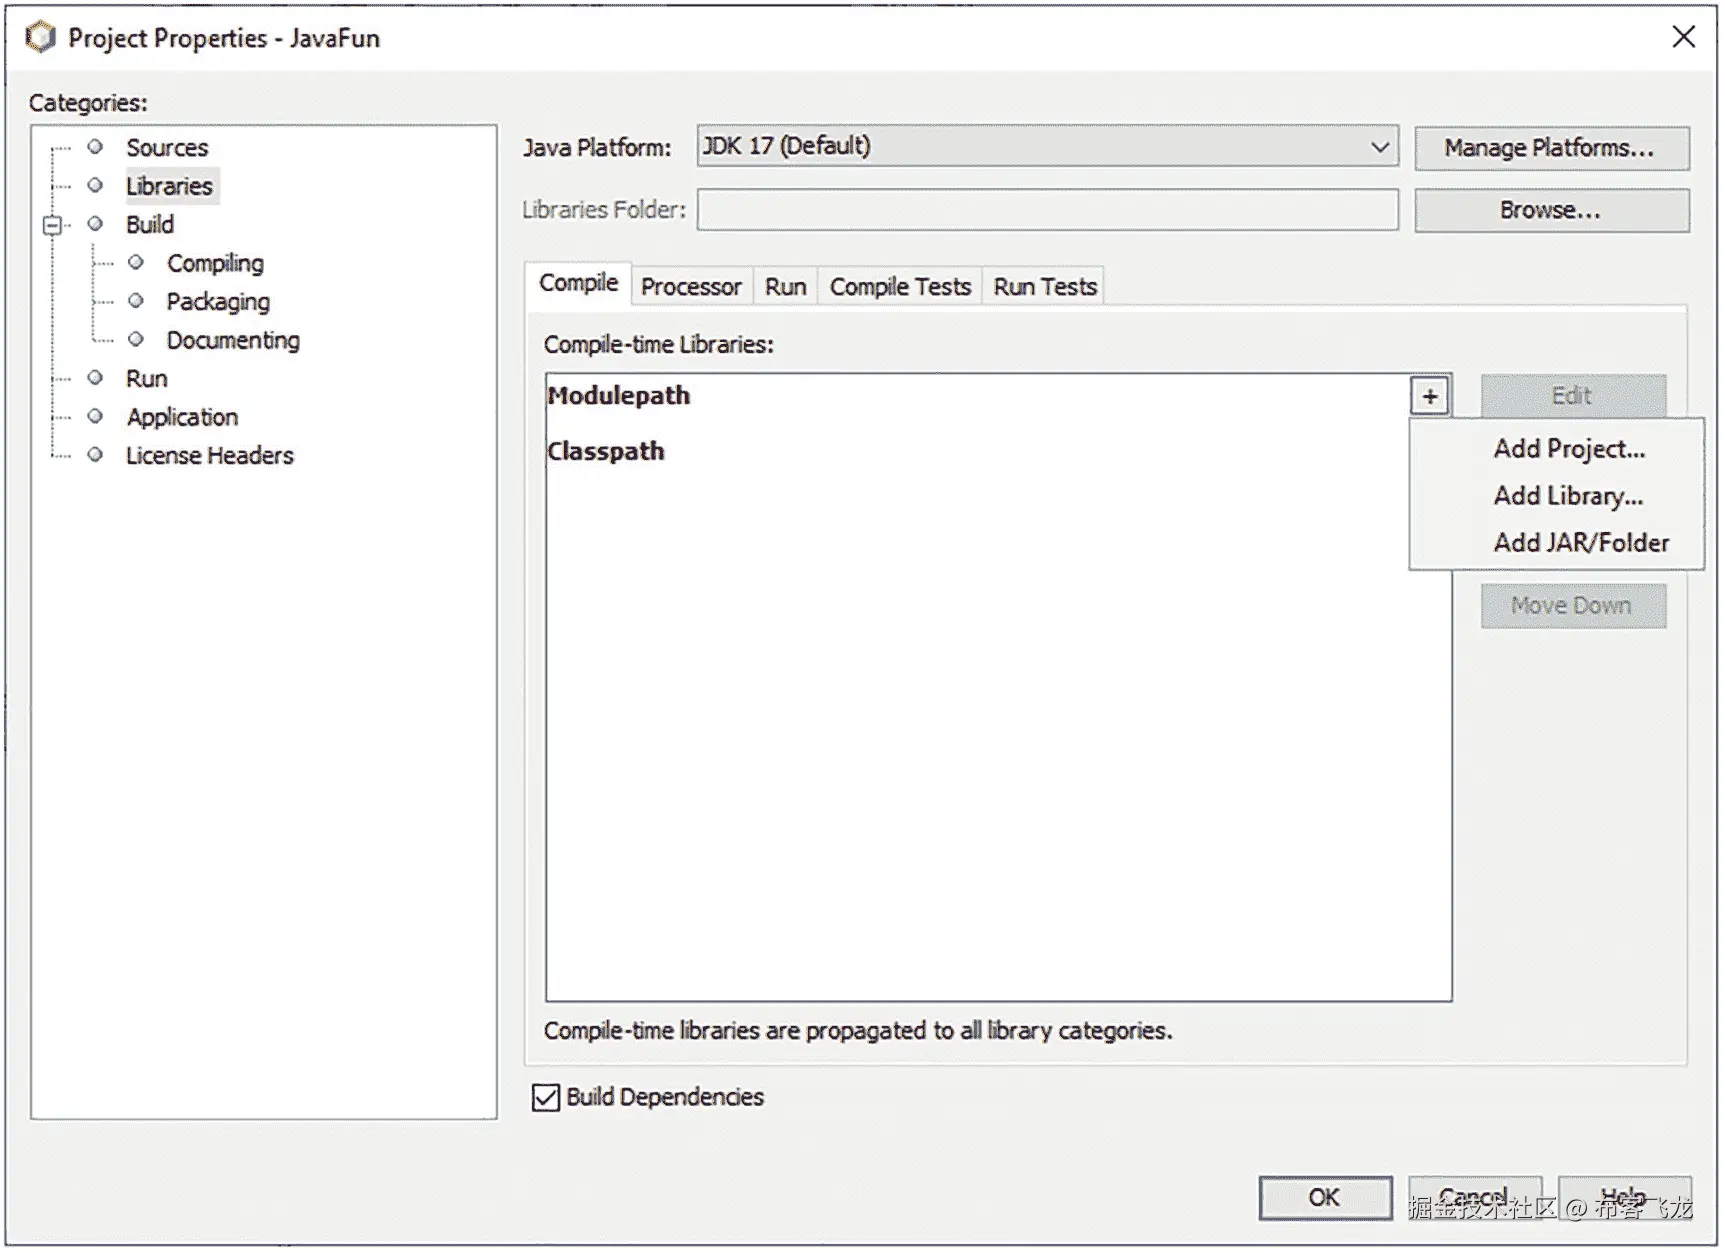Click the Packaging node icon
The image size is (1725, 1253).
click(136, 300)
